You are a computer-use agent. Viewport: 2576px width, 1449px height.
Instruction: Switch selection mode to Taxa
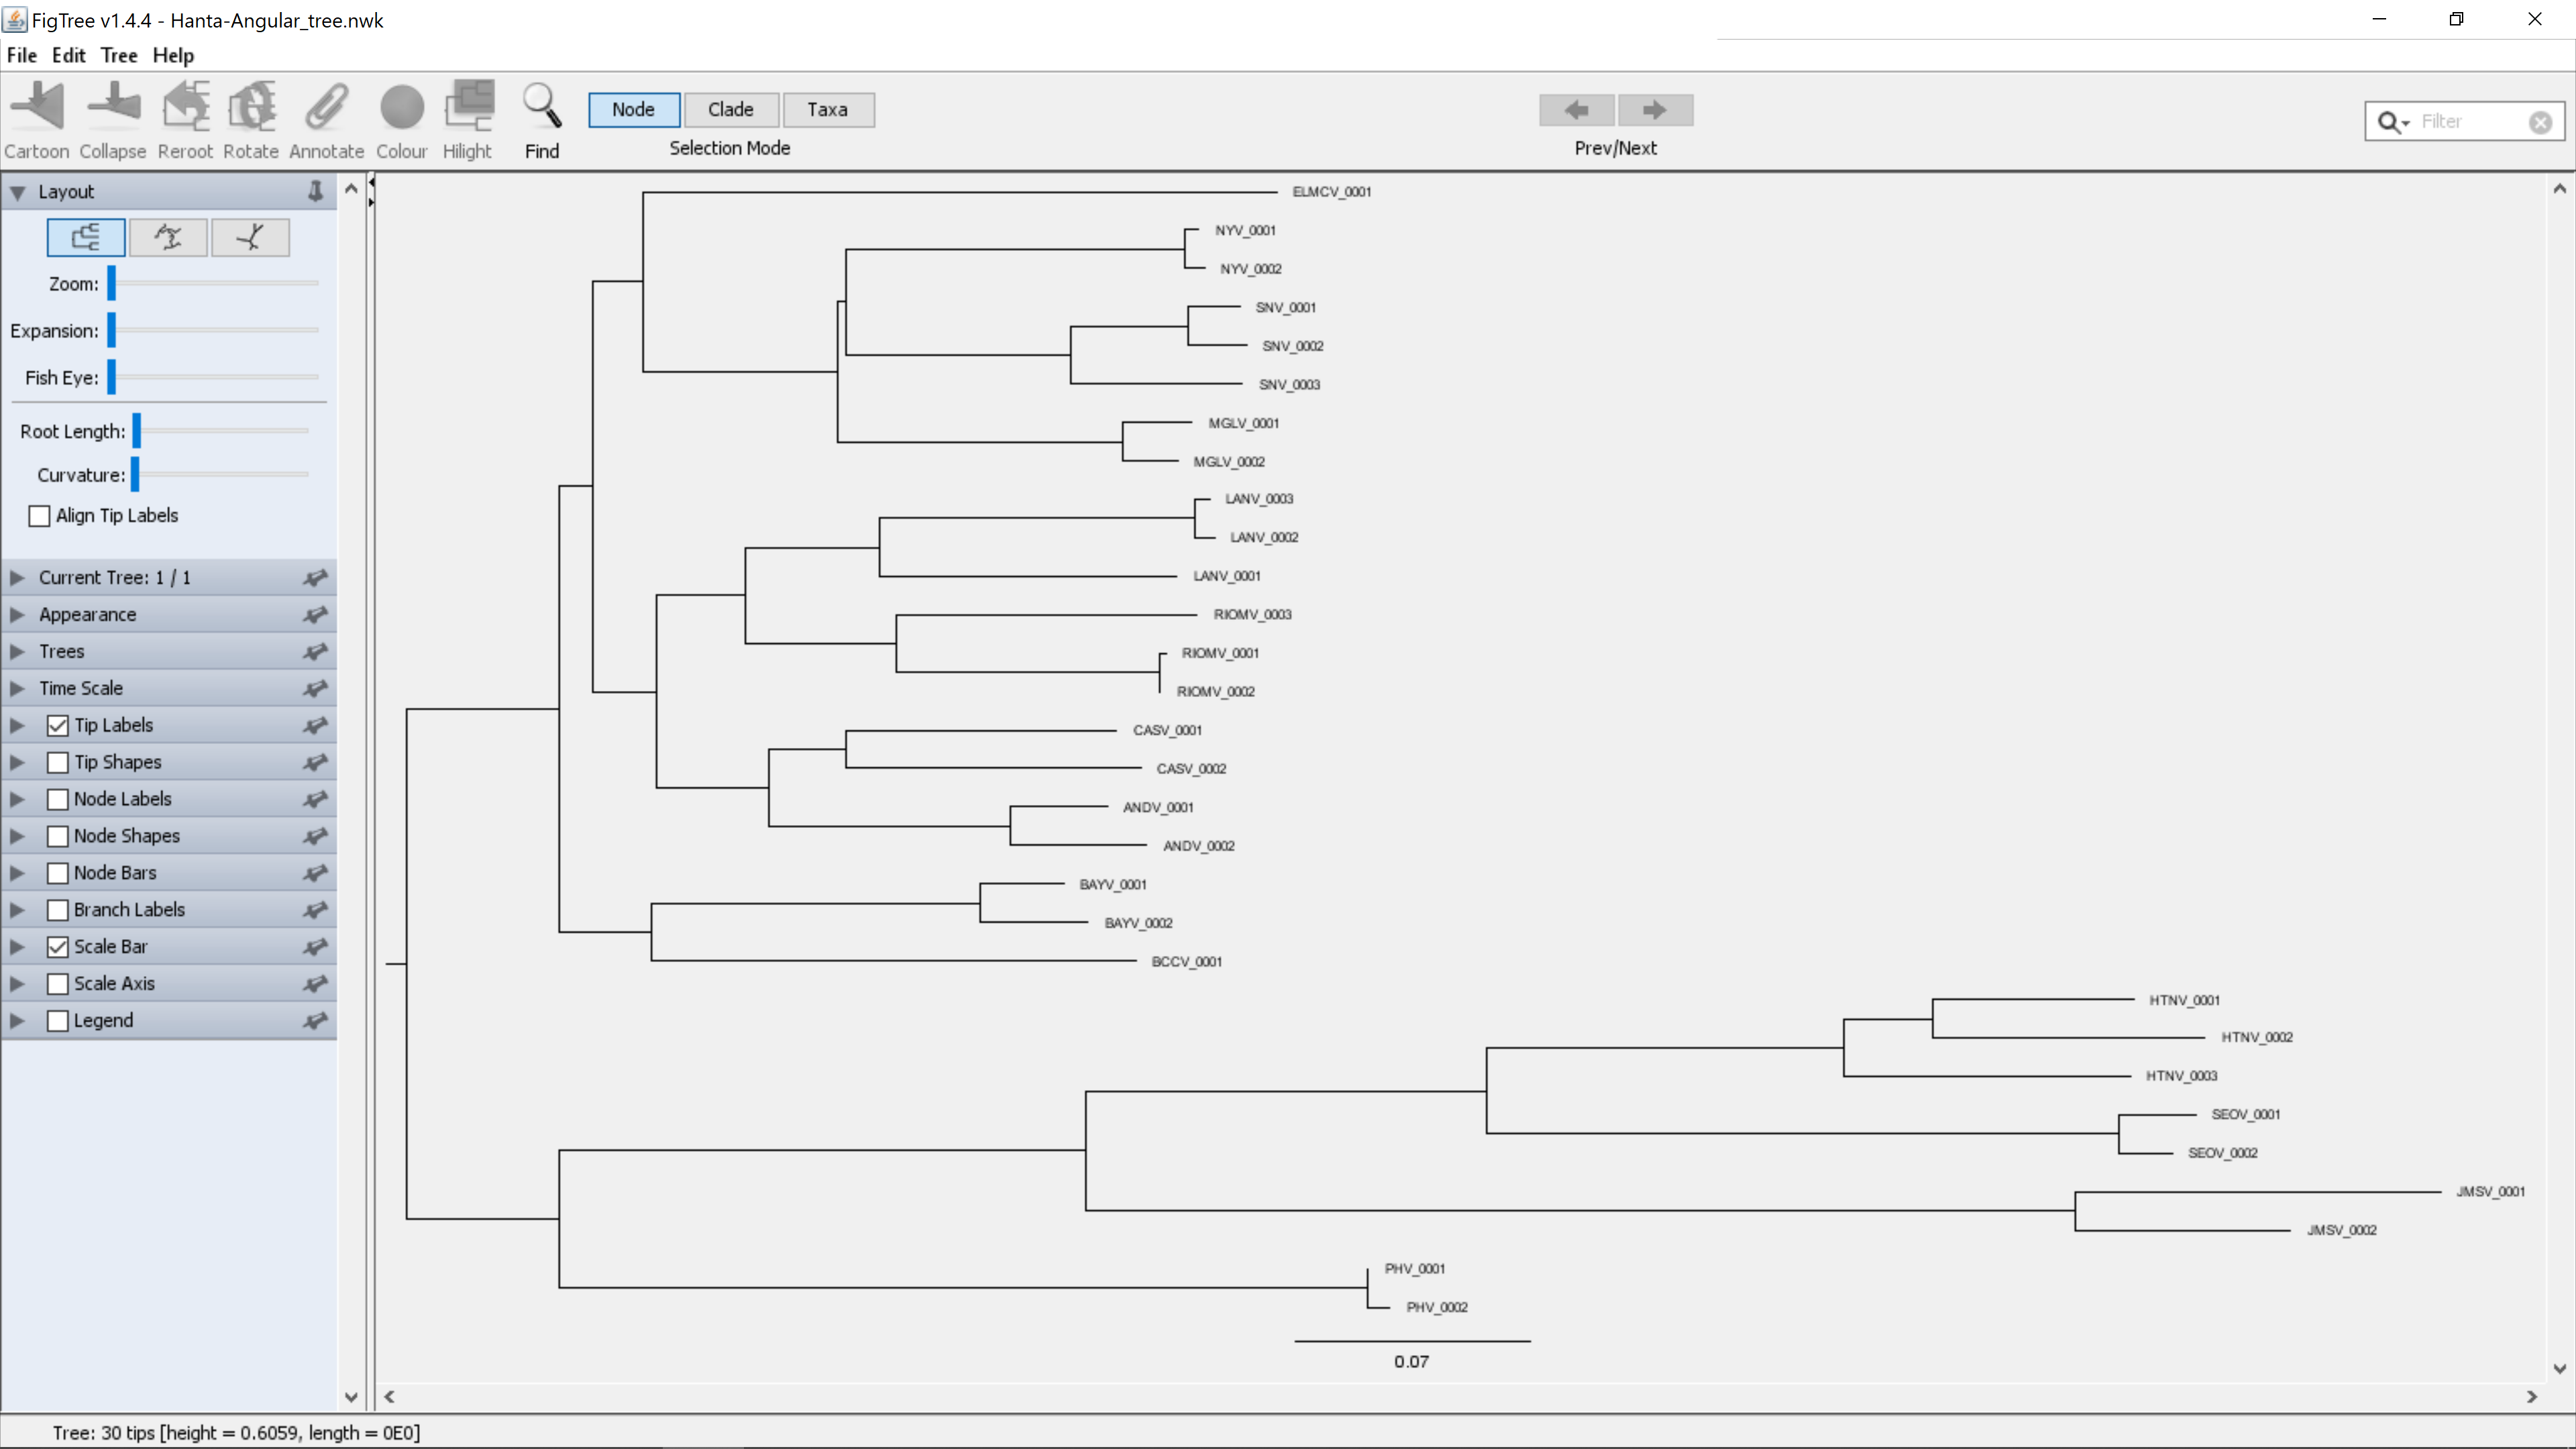click(x=829, y=110)
